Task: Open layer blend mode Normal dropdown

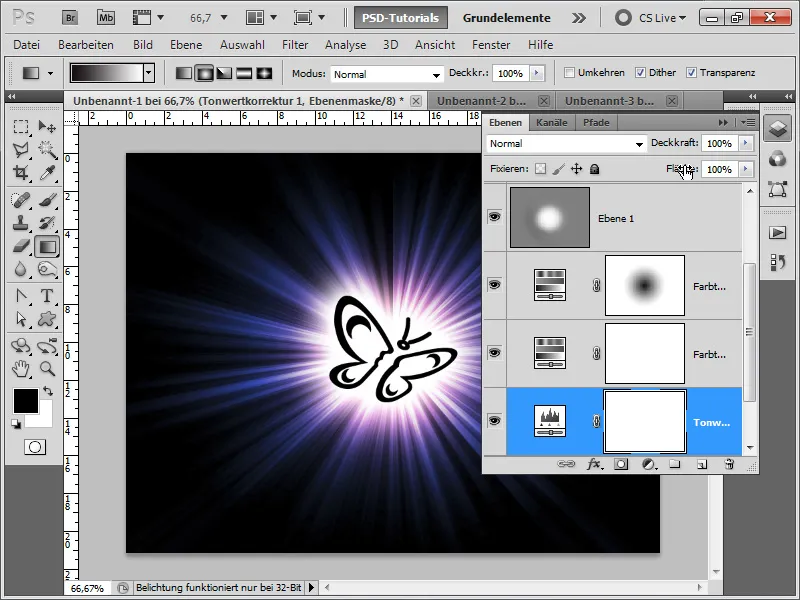Action: pos(566,144)
